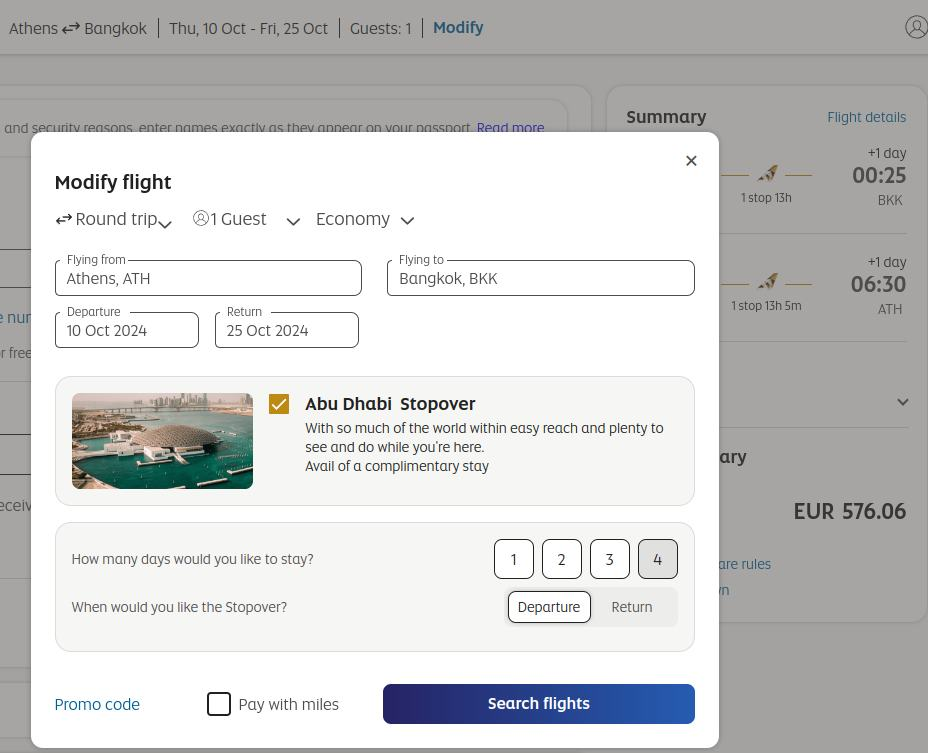The width and height of the screenshot is (928, 753).
Task: Open the Economy cabin class dropdown
Action: pyautogui.click(x=364, y=219)
